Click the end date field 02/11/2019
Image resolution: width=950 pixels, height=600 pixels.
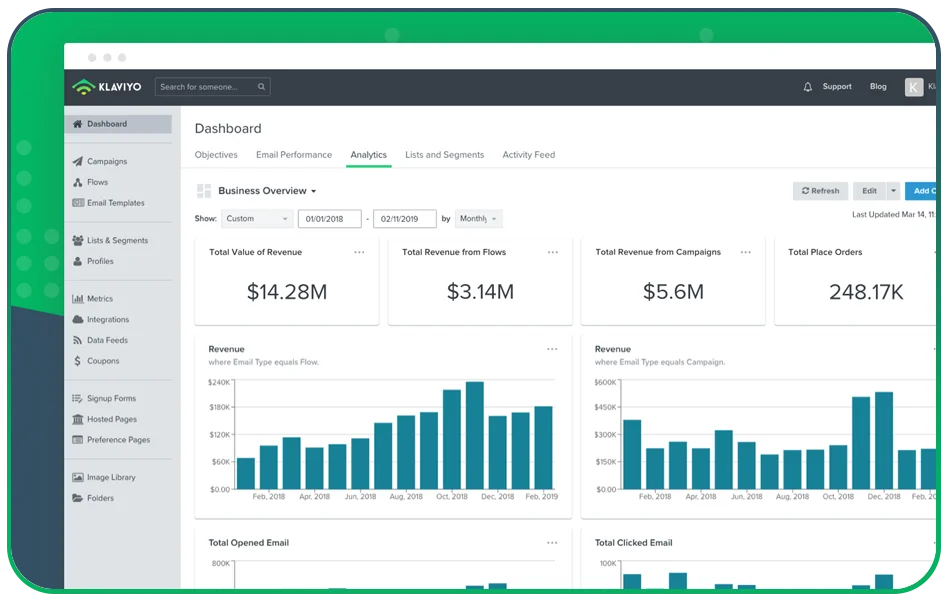pyautogui.click(x=405, y=219)
